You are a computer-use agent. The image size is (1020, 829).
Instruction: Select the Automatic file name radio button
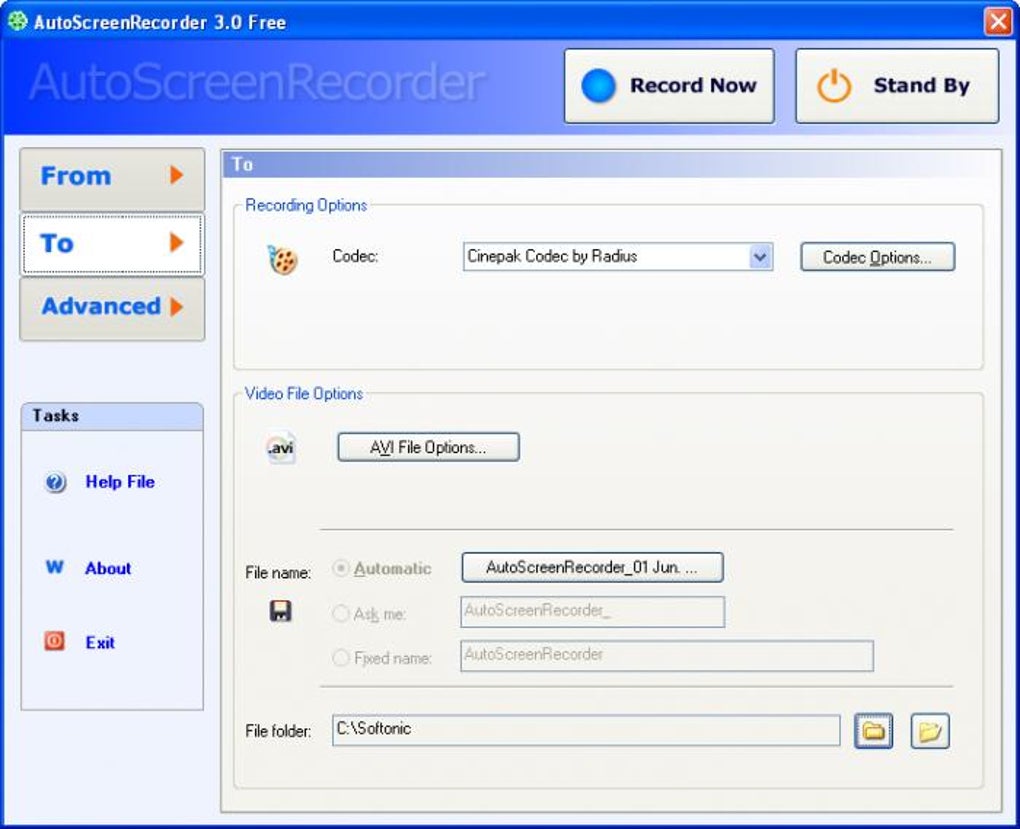(x=341, y=568)
